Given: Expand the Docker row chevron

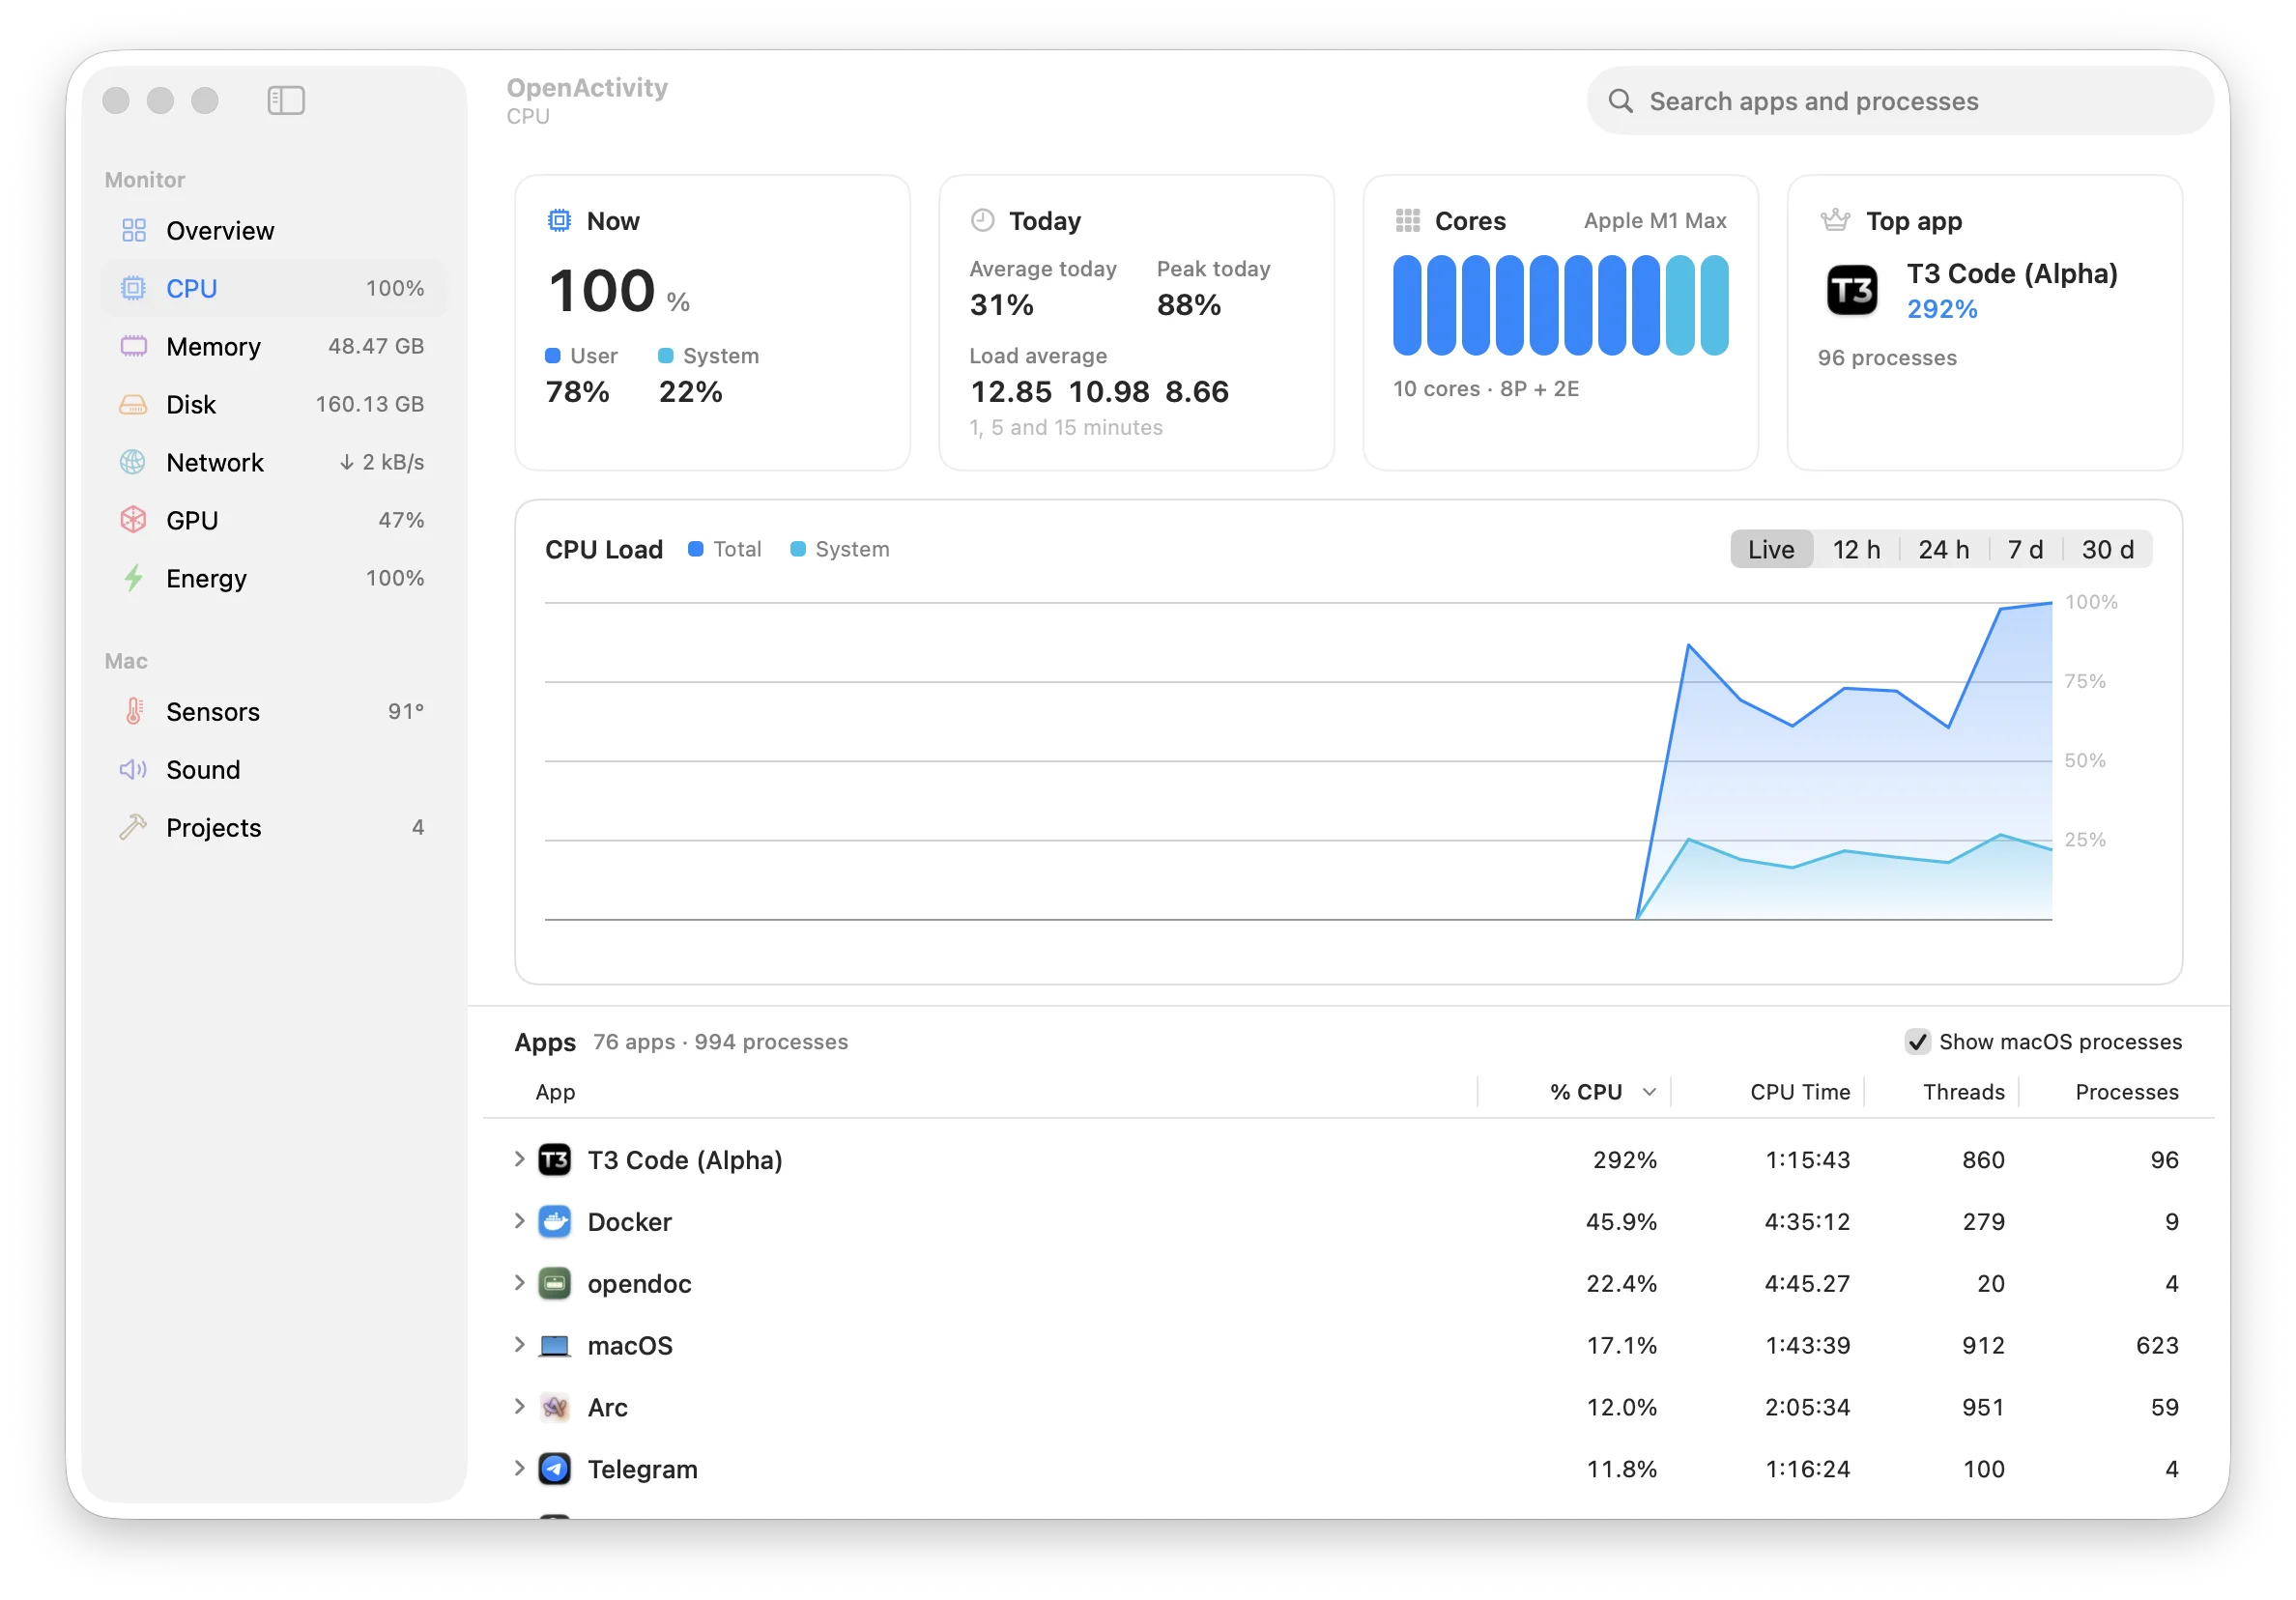Looking at the screenshot, I should [x=519, y=1221].
